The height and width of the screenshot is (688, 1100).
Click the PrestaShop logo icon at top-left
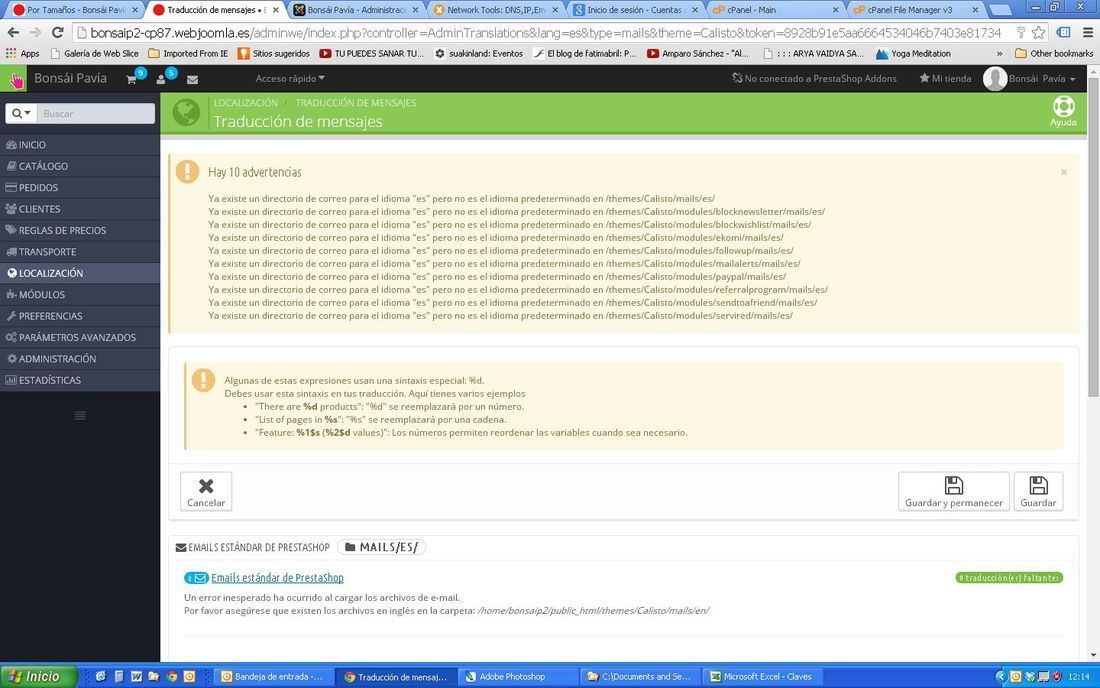coord(13,79)
